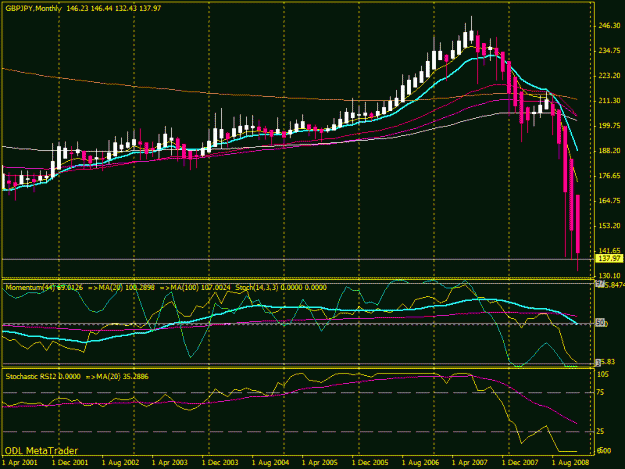Image resolution: width=625 pixels, height=469 pixels.
Task: Click the 1 Apr 2001 date label
Action: 20,463
